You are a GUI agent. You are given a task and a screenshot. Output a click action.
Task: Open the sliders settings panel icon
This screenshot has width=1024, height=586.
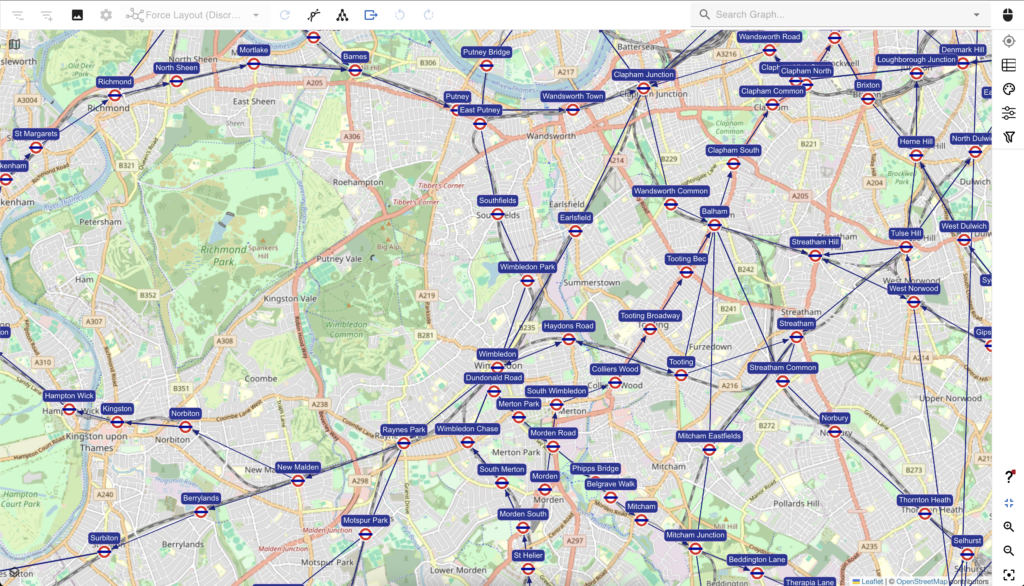pos(1009,113)
